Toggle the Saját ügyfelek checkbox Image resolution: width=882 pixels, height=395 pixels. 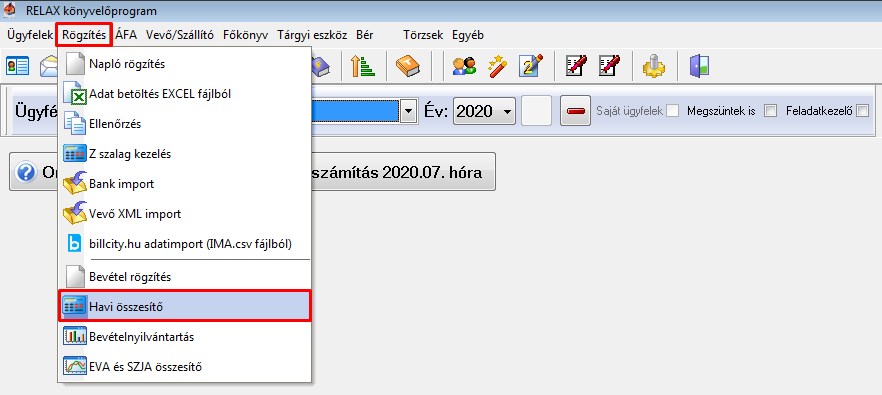click(672, 111)
